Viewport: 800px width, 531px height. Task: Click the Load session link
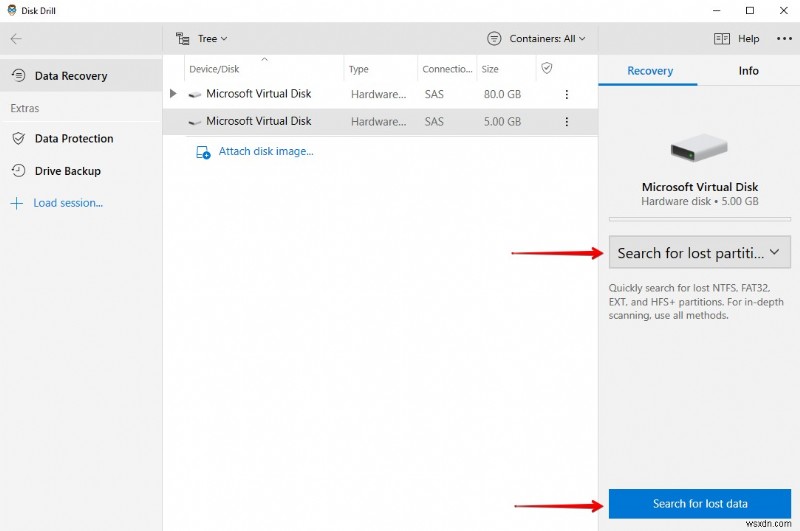pyautogui.click(x=66, y=203)
